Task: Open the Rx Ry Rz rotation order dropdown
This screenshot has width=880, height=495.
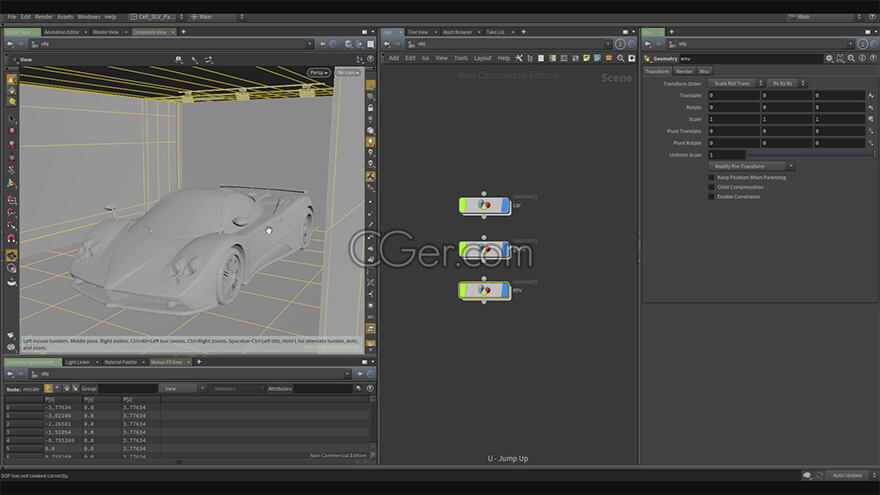Action: pos(786,83)
